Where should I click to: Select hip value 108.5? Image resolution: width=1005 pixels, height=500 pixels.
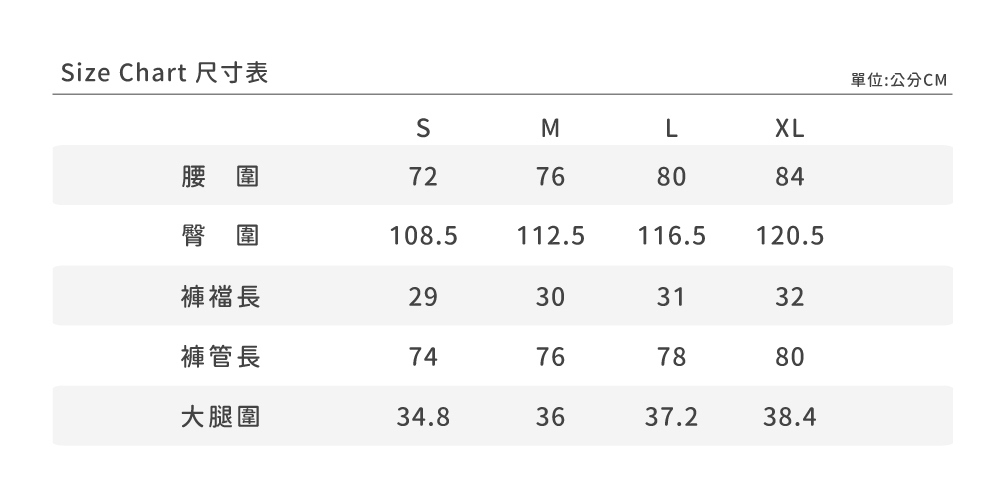coord(424,236)
